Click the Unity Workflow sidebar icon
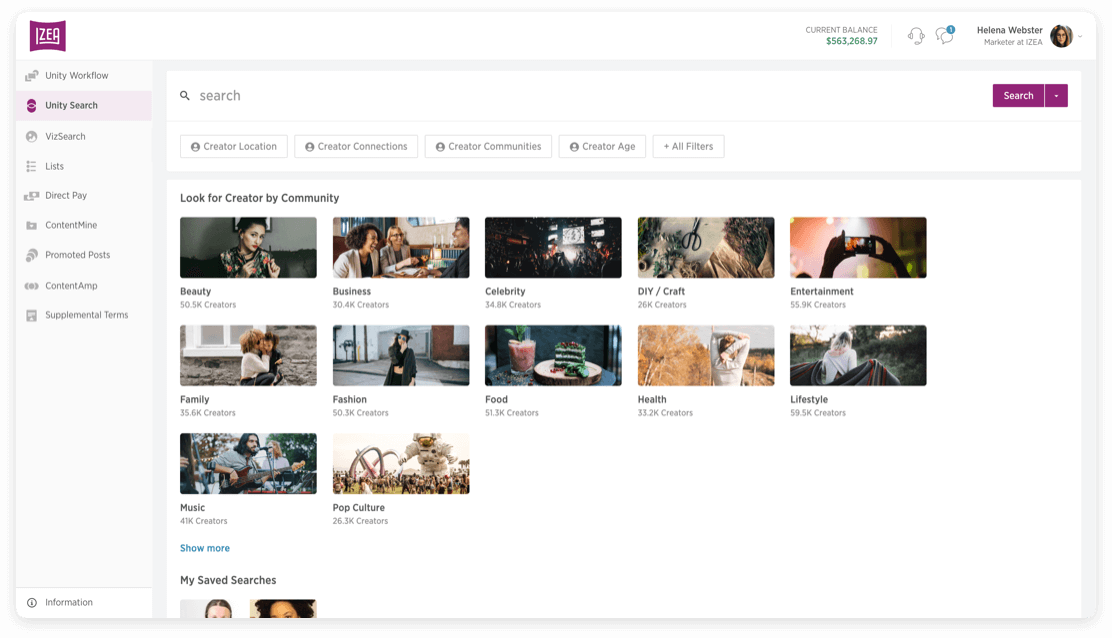The width and height of the screenshot is (1112, 638). pyautogui.click(x=32, y=76)
